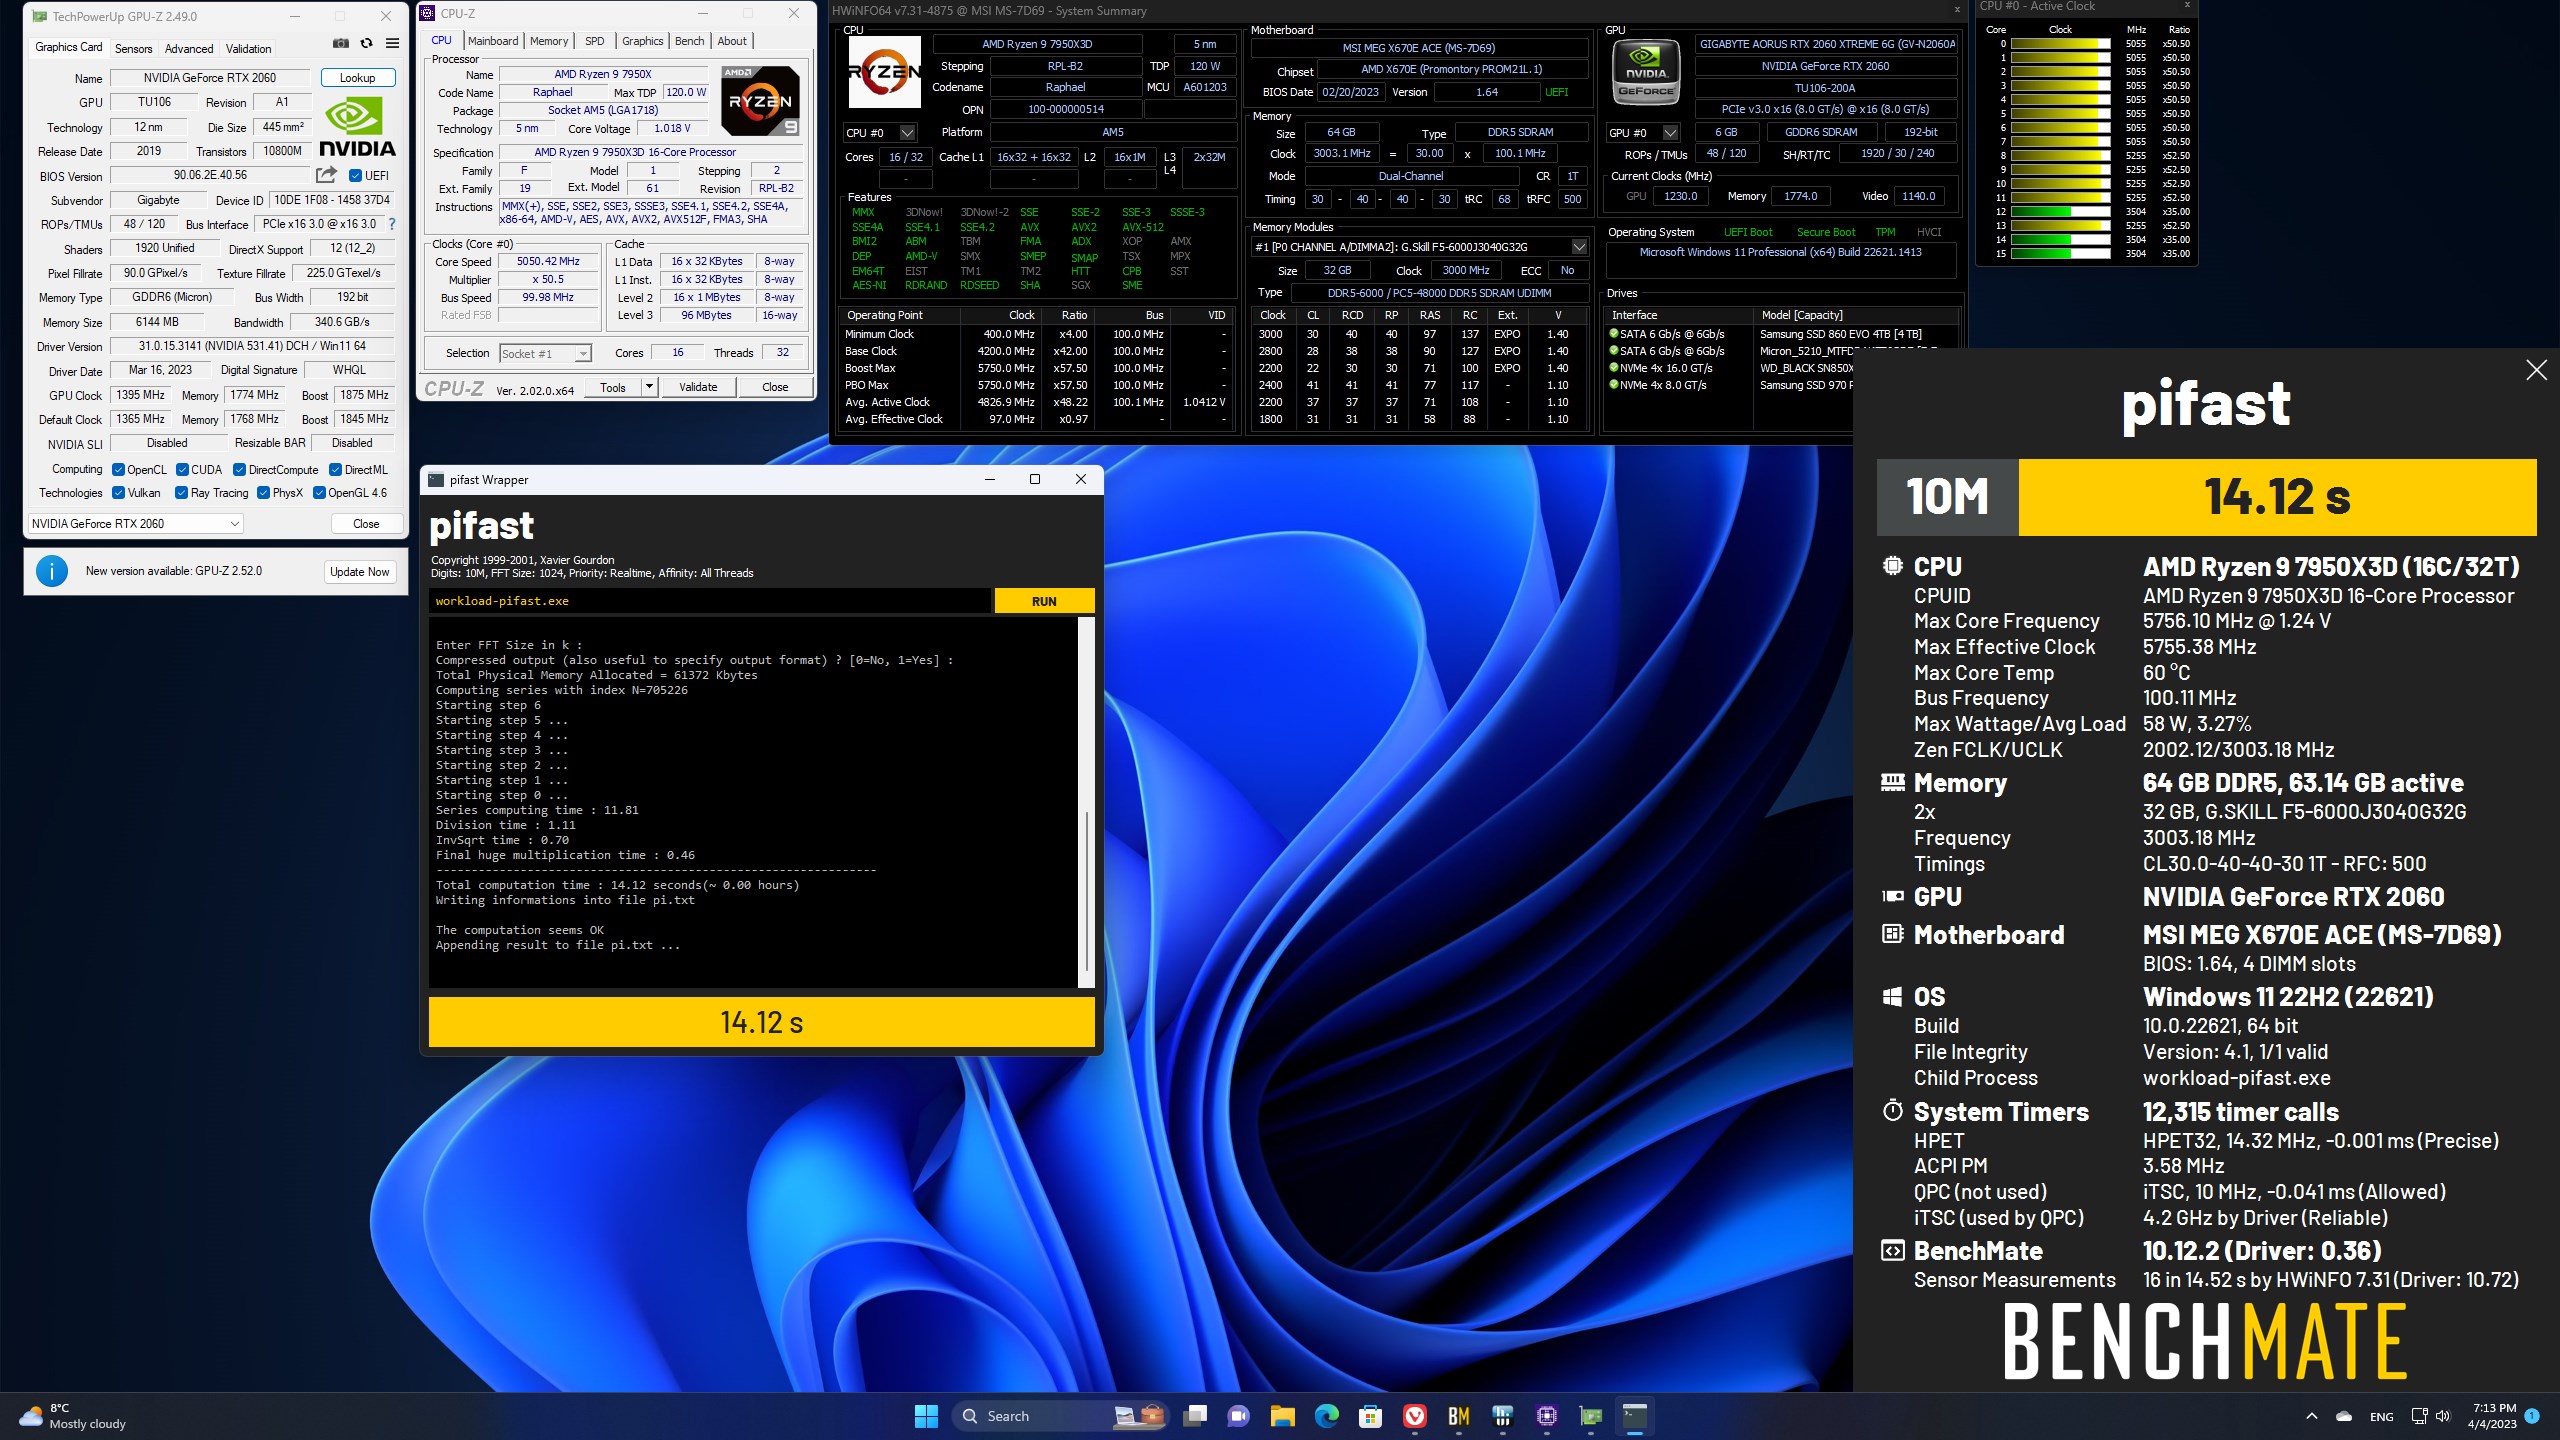Screen dimensions: 2560x1440
Task: Click the taskbar Search box
Action: pos(1060,1416)
